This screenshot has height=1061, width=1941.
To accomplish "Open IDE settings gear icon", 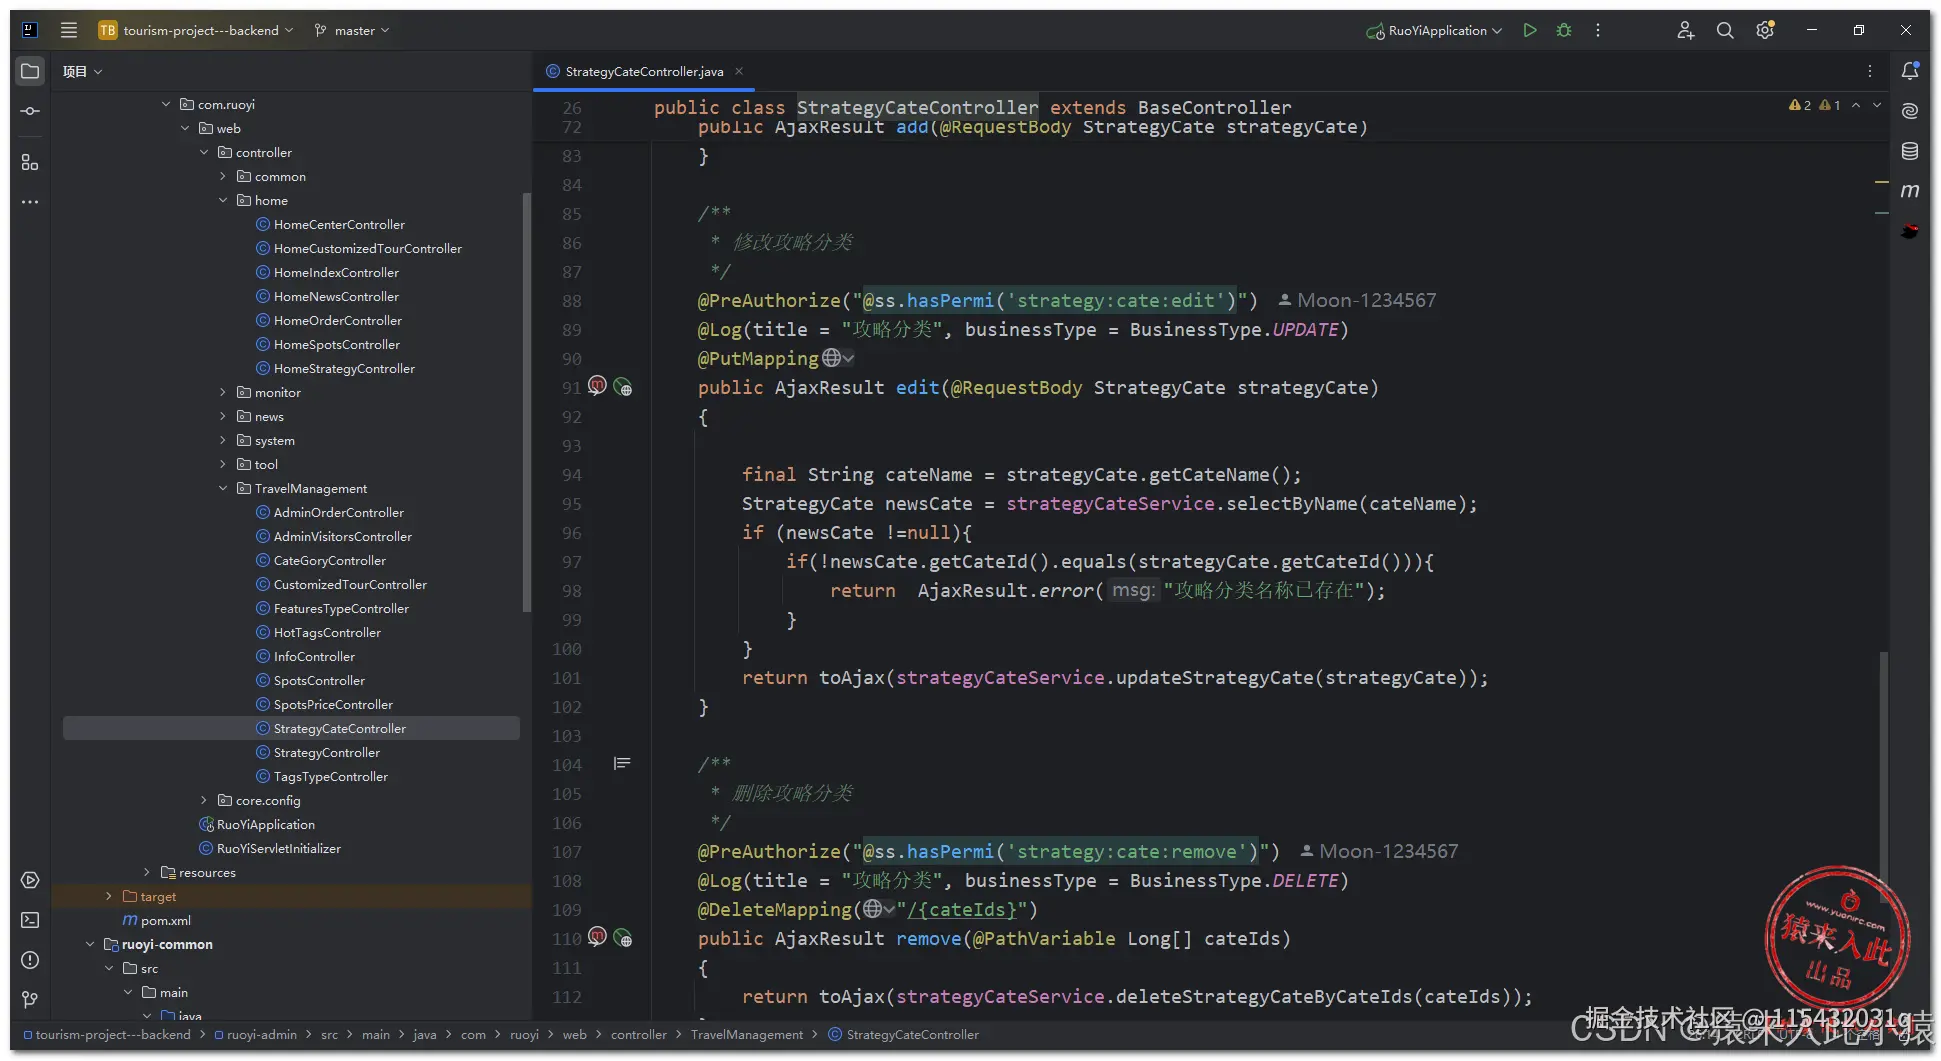I will 1765,30.
